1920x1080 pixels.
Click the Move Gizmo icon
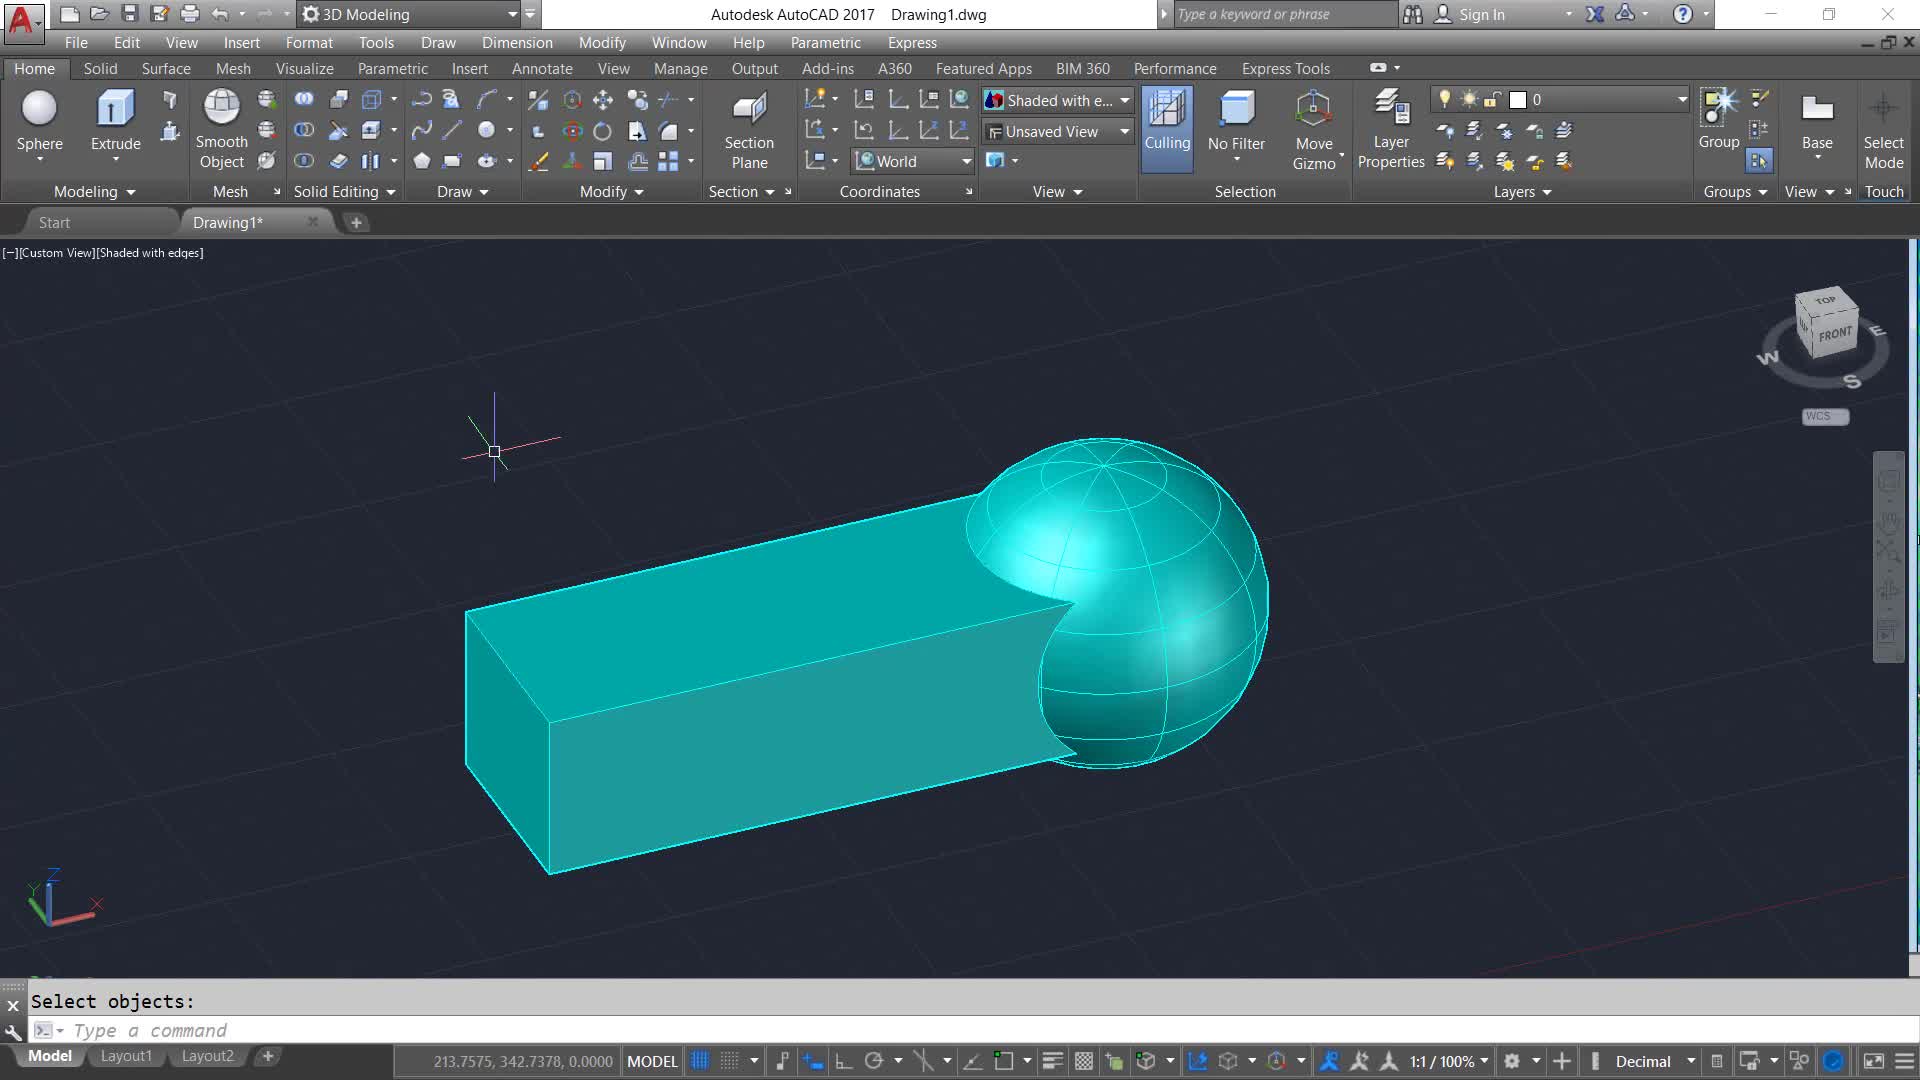pyautogui.click(x=1313, y=110)
